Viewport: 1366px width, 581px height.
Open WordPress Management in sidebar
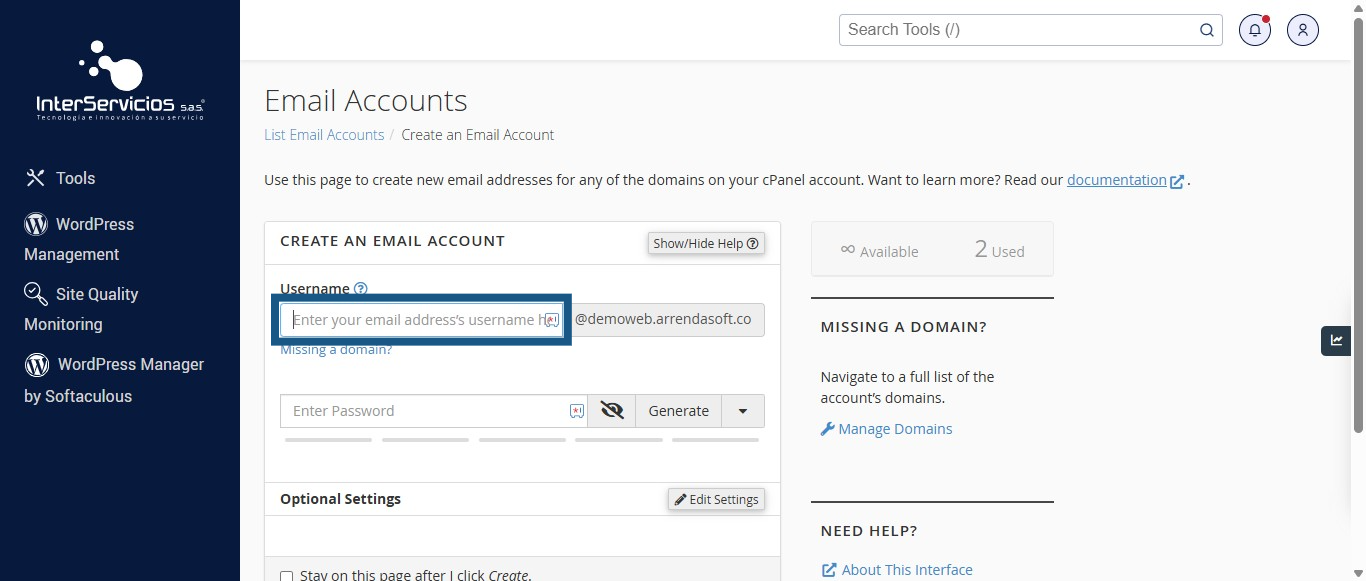coord(79,239)
